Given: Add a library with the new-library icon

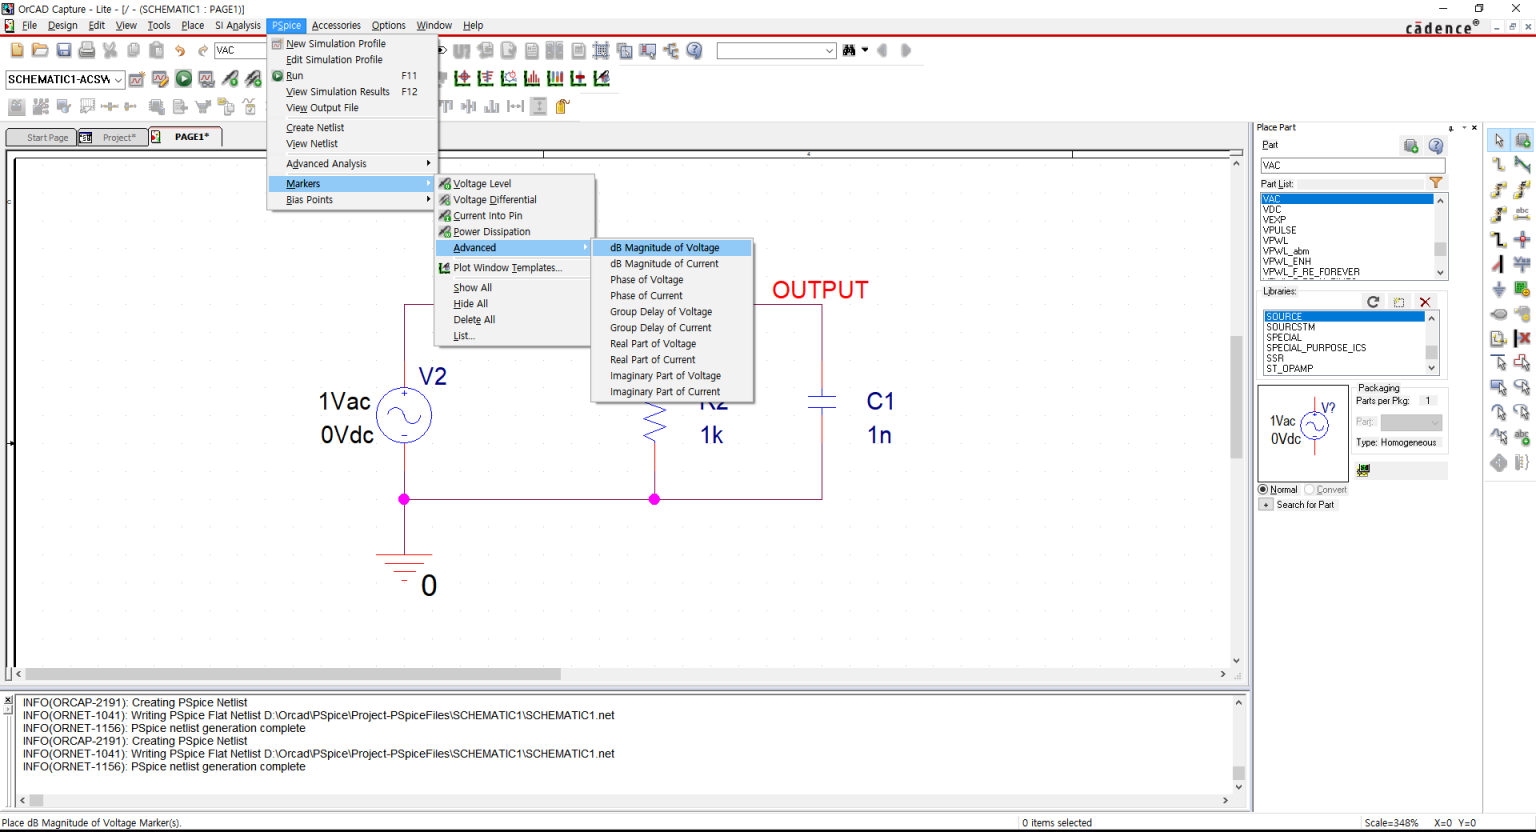Looking at the screenshot, I should [1399, 302].
